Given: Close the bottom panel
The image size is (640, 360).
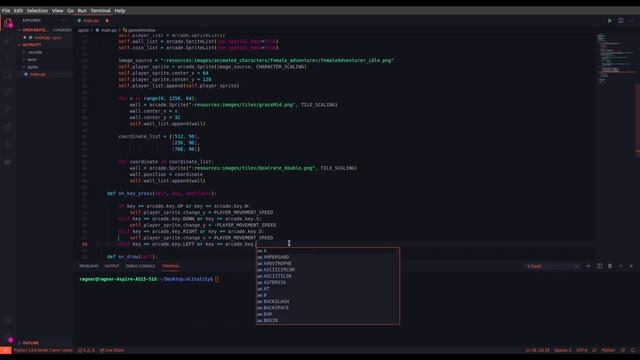Looking at the screenshot, I should pos(631,266).
